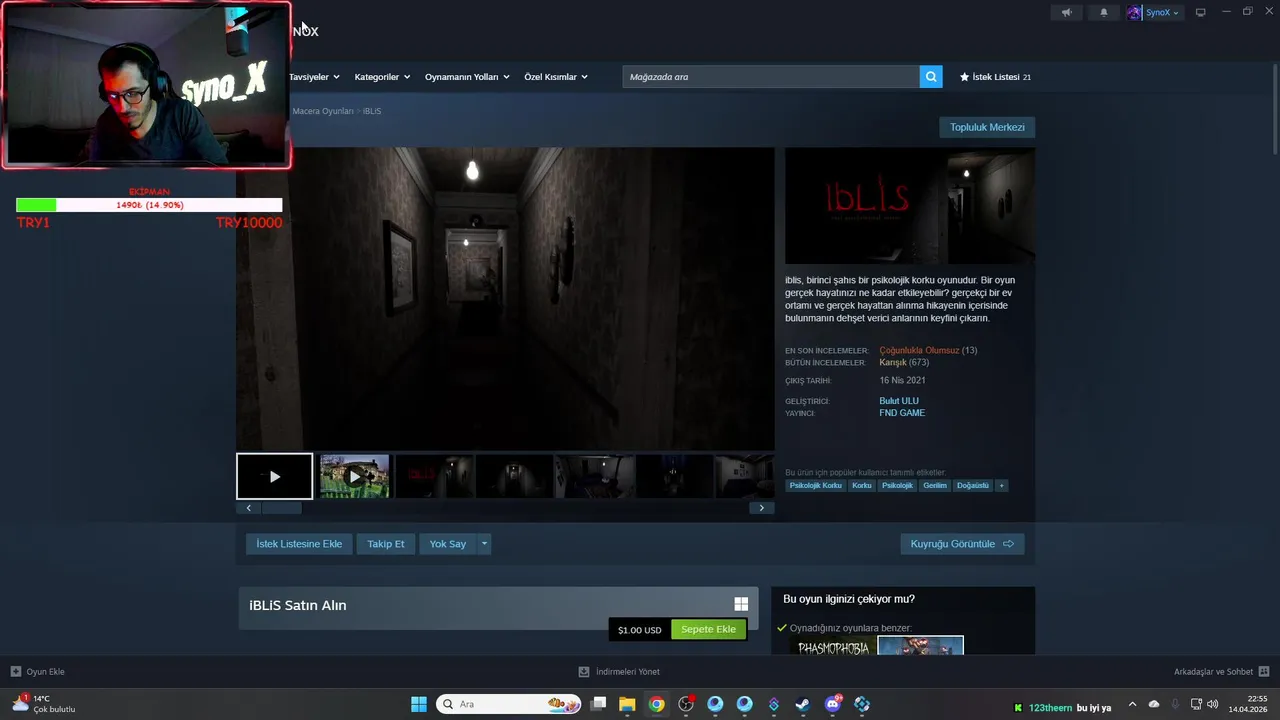The image size is (1280, 720).
Task: Open the network tray icon
Action: 1196,705
